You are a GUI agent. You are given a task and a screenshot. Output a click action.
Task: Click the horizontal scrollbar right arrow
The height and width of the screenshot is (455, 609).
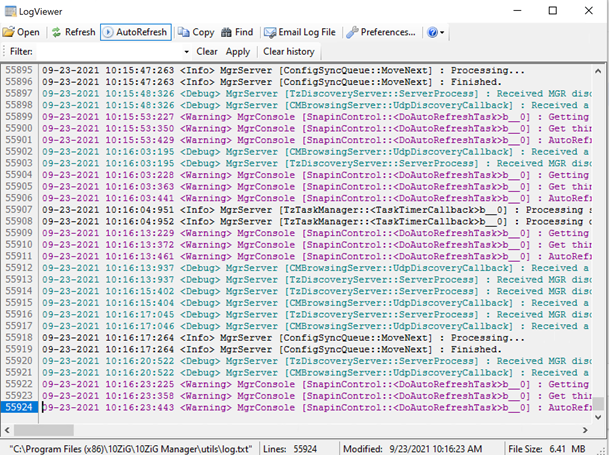pos(585,430)
